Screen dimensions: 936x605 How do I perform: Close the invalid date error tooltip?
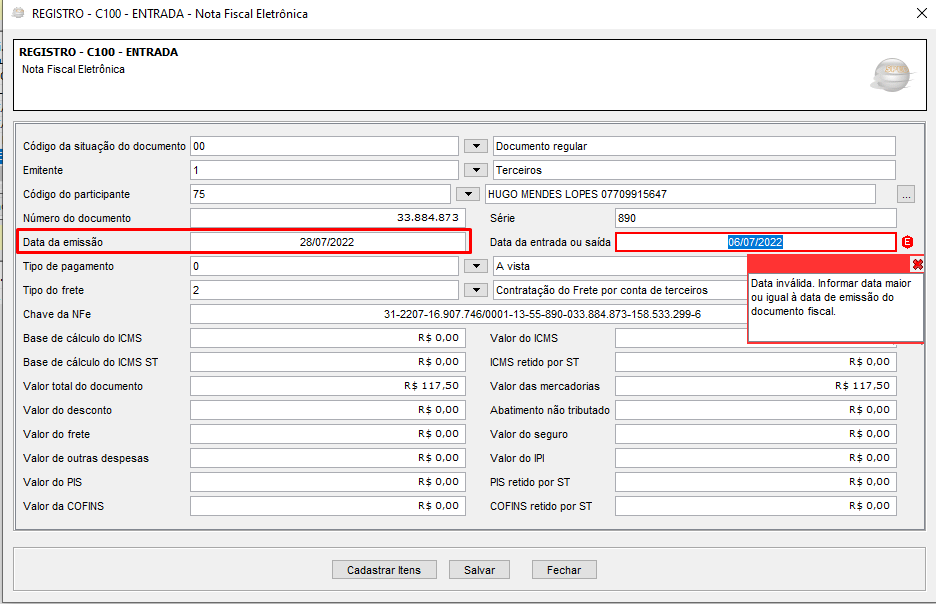point(917,264)
